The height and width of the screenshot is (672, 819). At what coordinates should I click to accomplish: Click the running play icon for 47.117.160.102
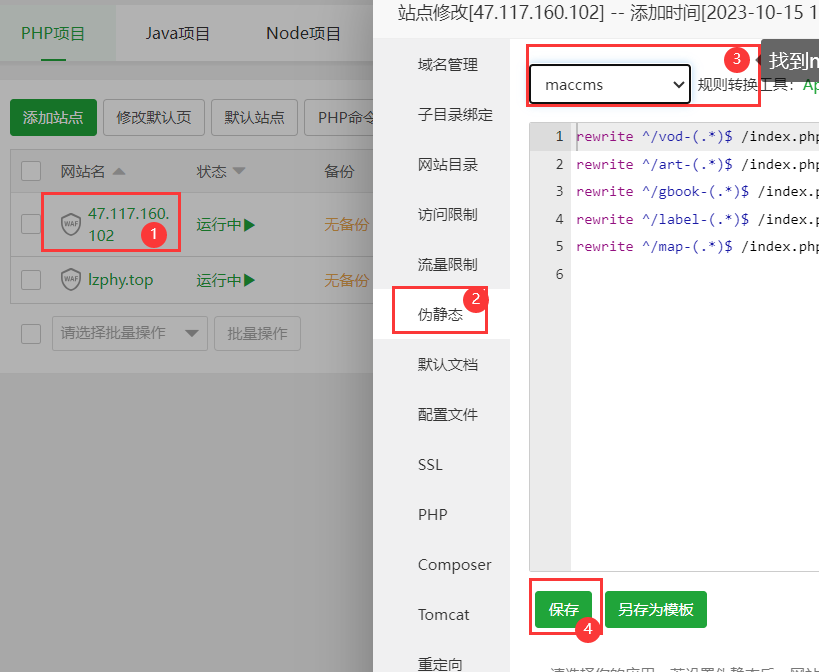coord(250,225)
